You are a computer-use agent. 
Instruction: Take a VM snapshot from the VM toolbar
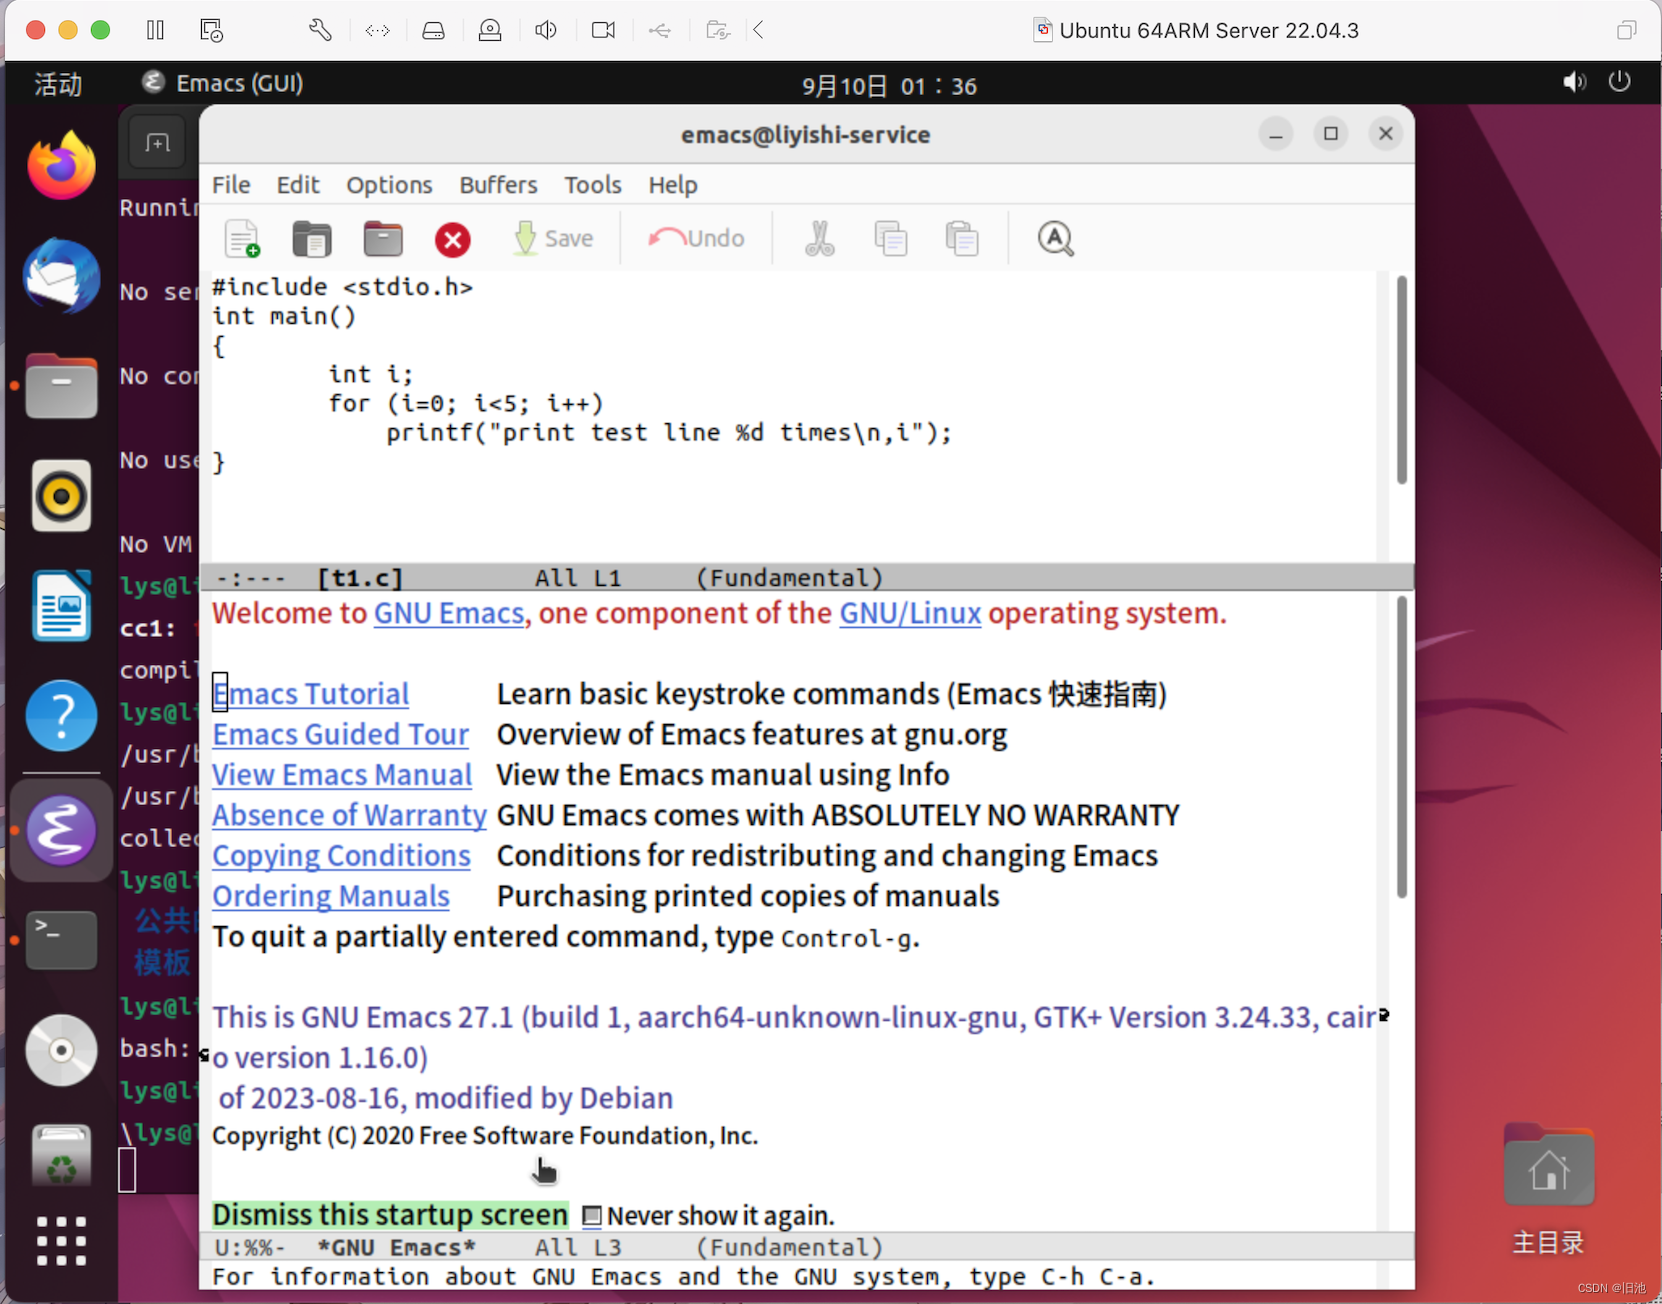(211, 30)
